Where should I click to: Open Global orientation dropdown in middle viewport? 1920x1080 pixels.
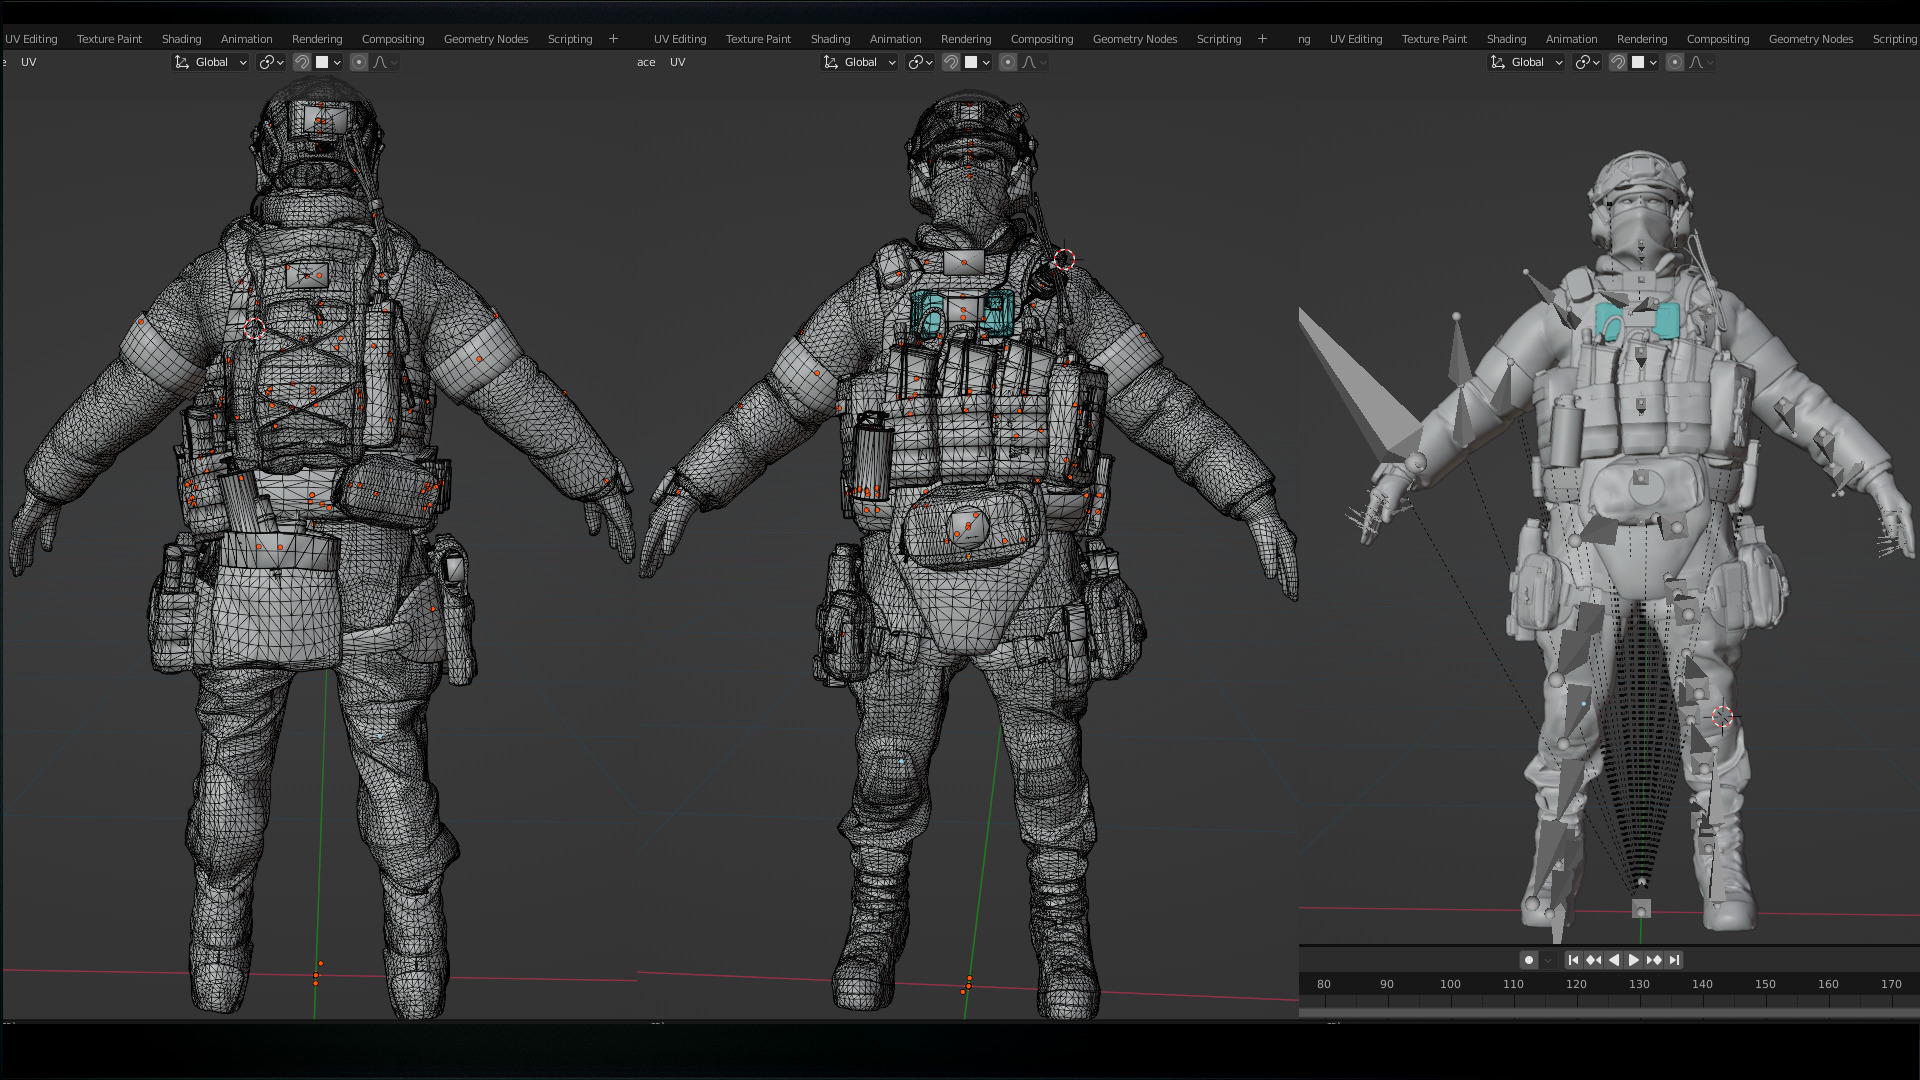click(860, 62)
